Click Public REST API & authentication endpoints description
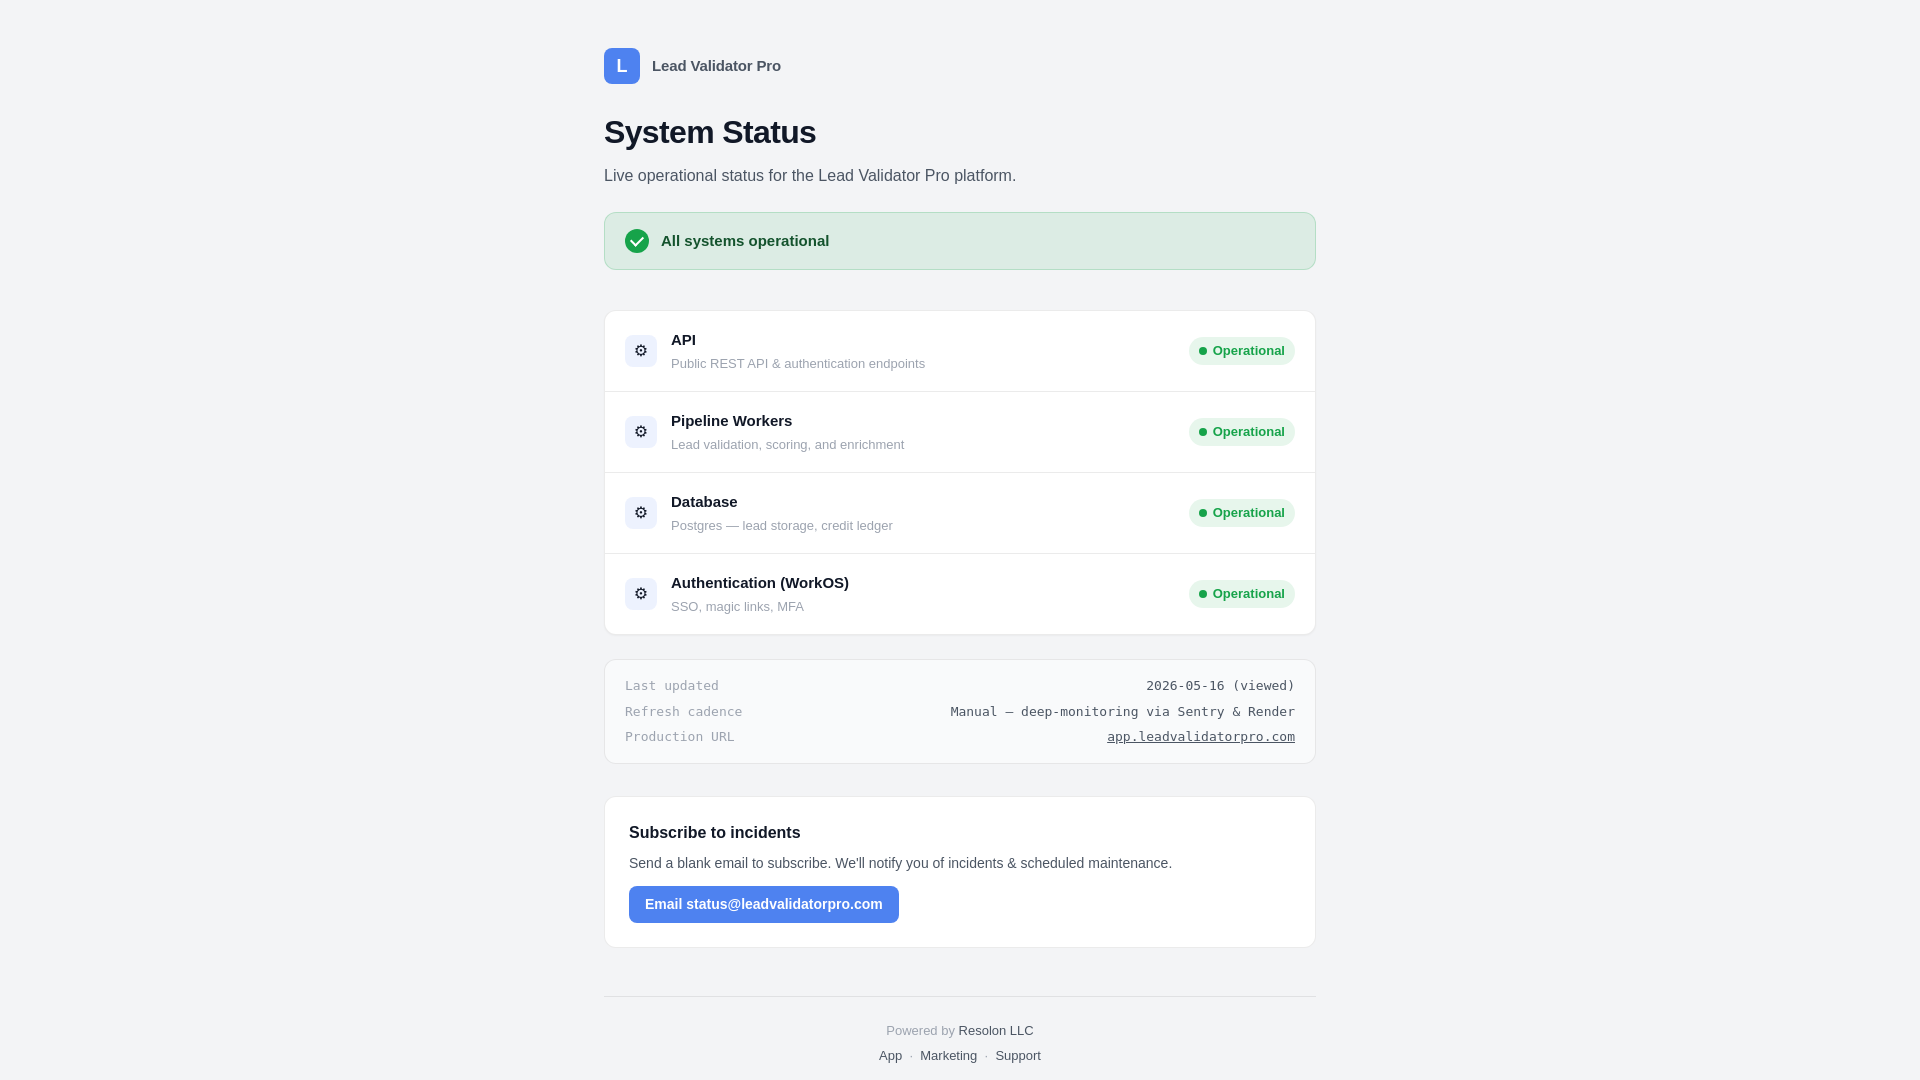1920x1080 pixels. pyautogui.click(x=798, y=364)
